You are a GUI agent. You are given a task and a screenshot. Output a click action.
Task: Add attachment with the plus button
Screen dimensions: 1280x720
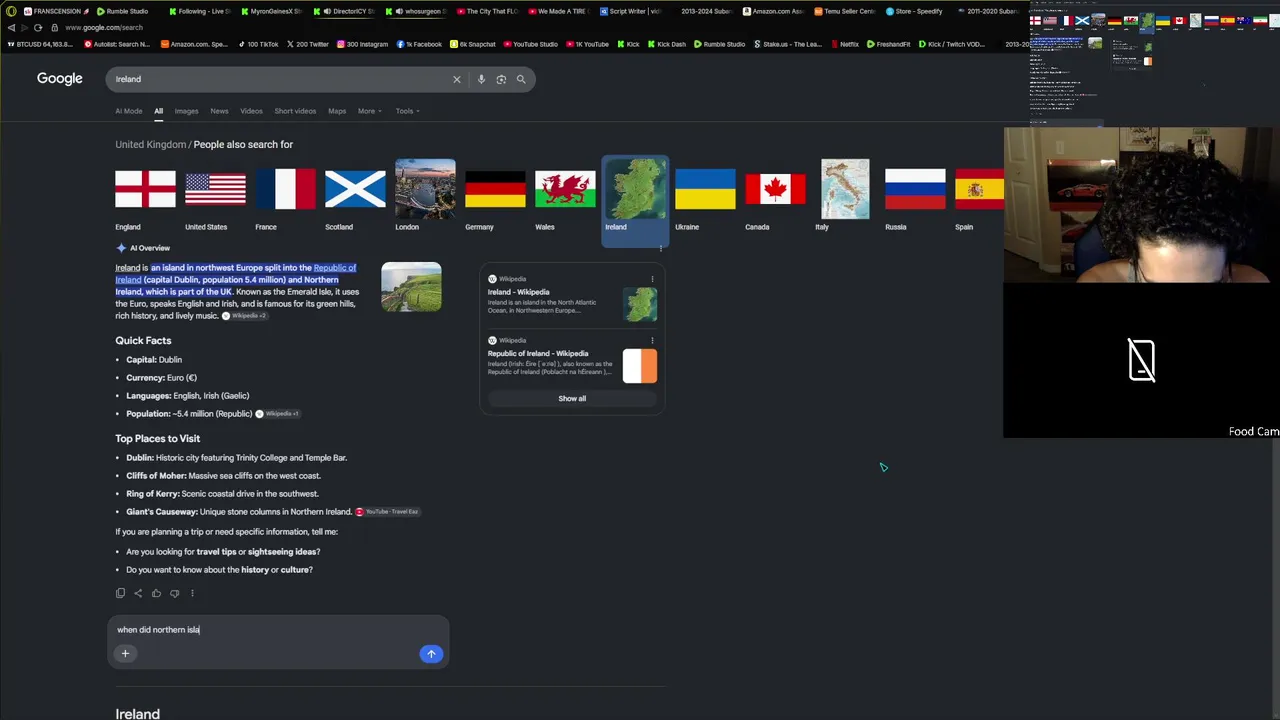[125, 654]
